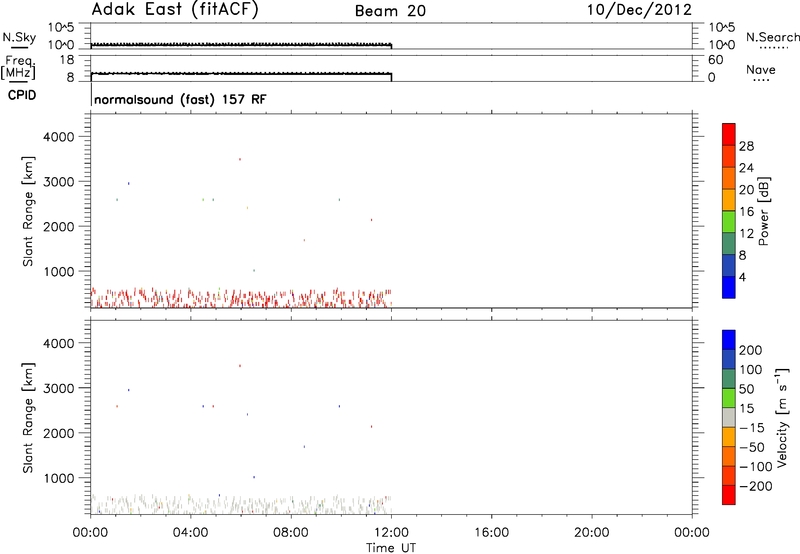The image size is (800, 554).
Task: Click the "18" frequency axis tick label
Action: click(67, 60)
